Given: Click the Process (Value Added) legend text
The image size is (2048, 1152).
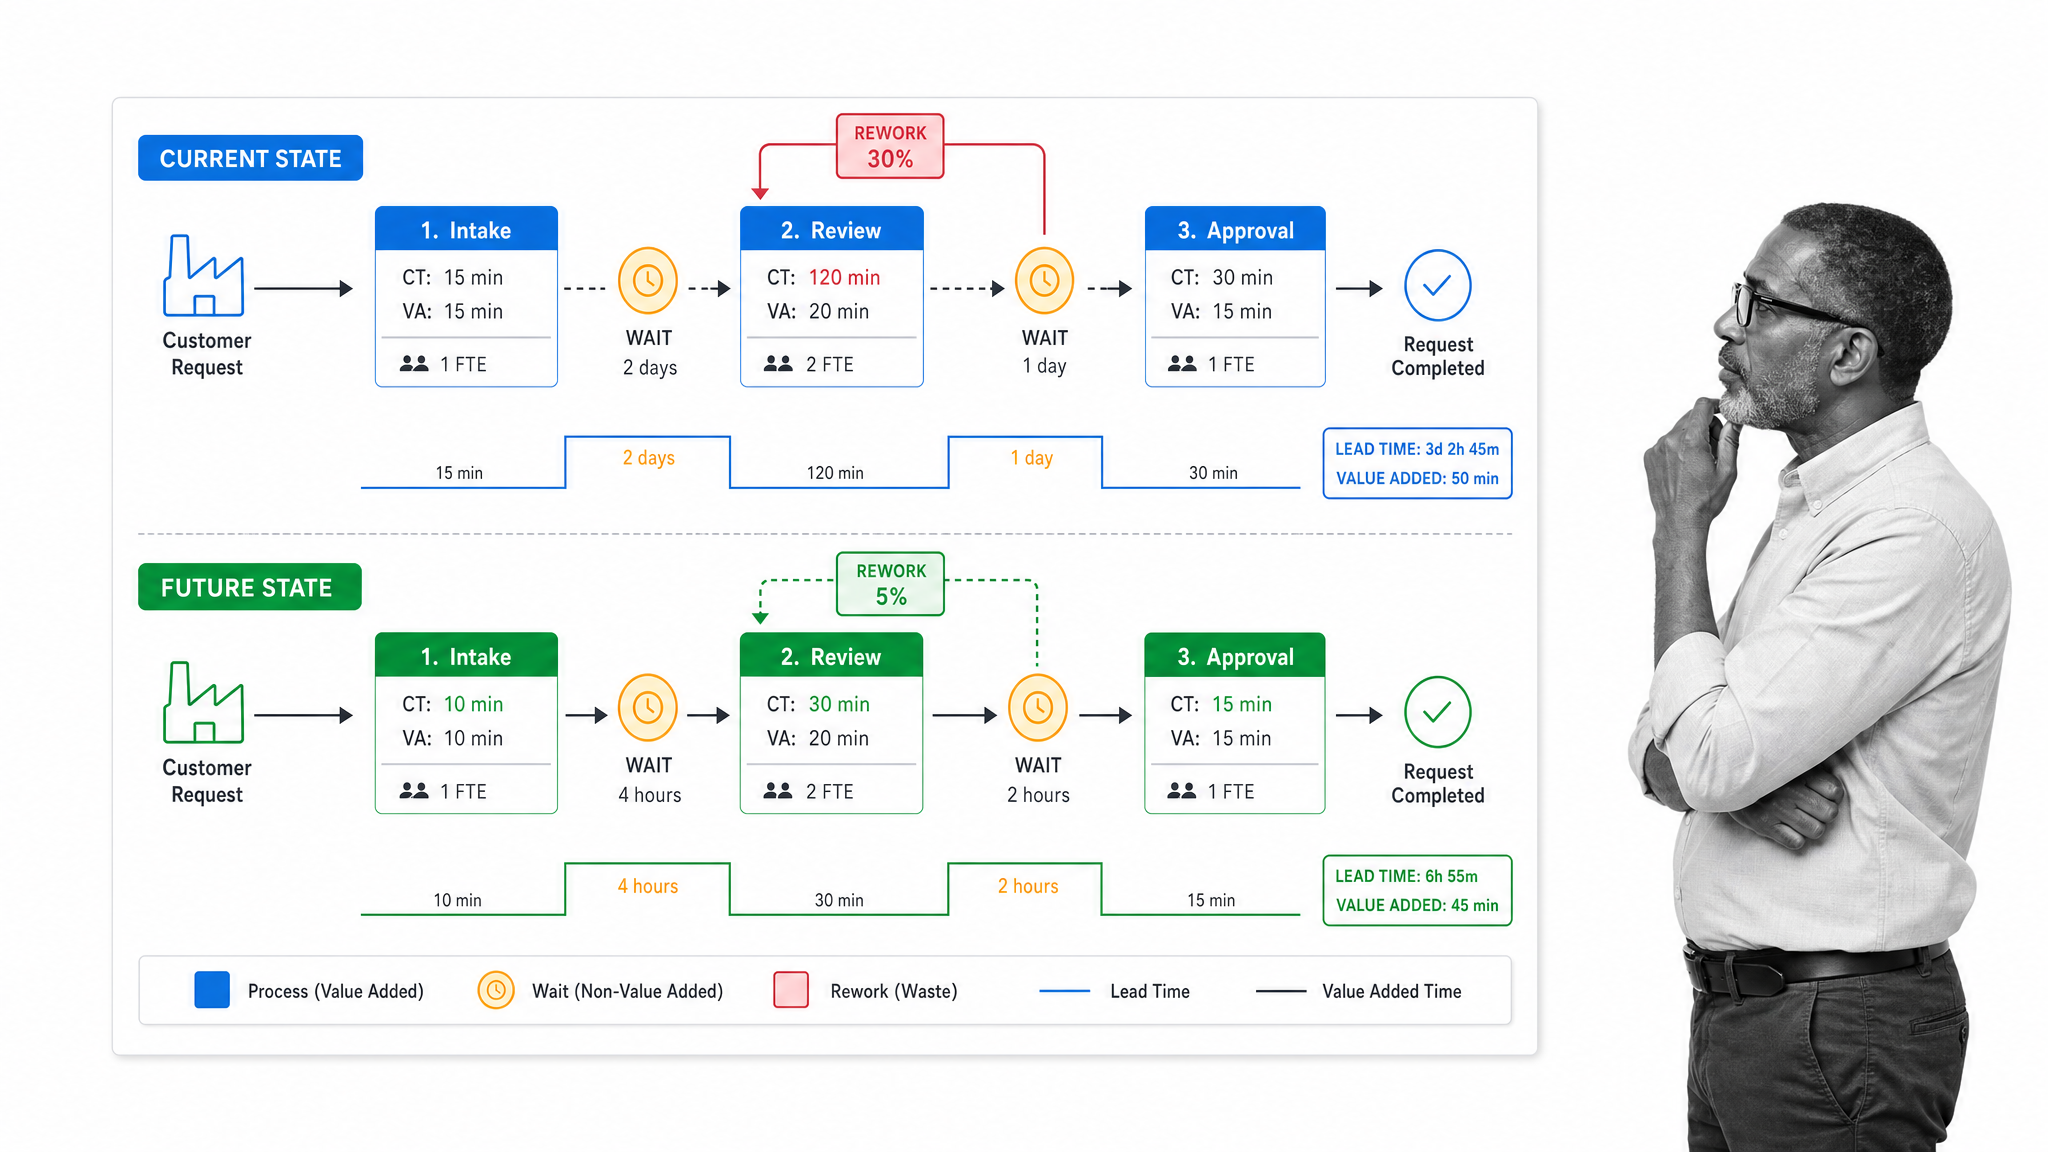Looking at the screenshot, I should 336,991.
